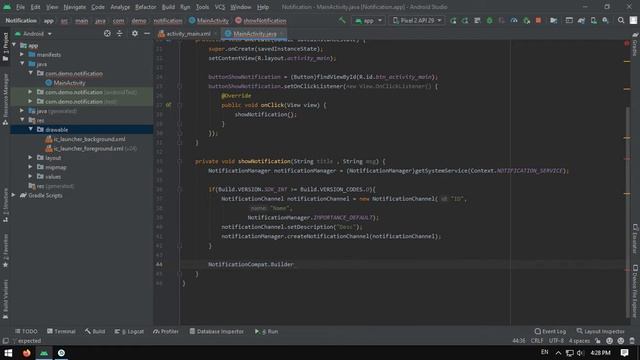Open the Logcat tool window
Screen dimensions: 640x360
point(129,331)
